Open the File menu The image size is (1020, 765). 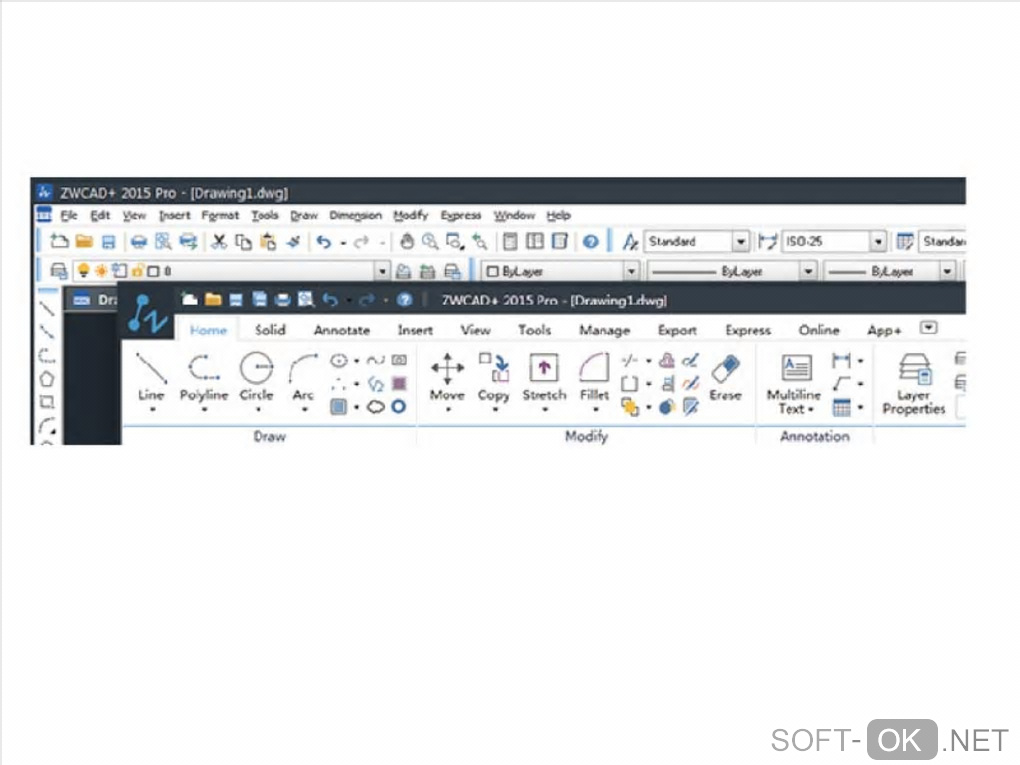pos(69,215)
